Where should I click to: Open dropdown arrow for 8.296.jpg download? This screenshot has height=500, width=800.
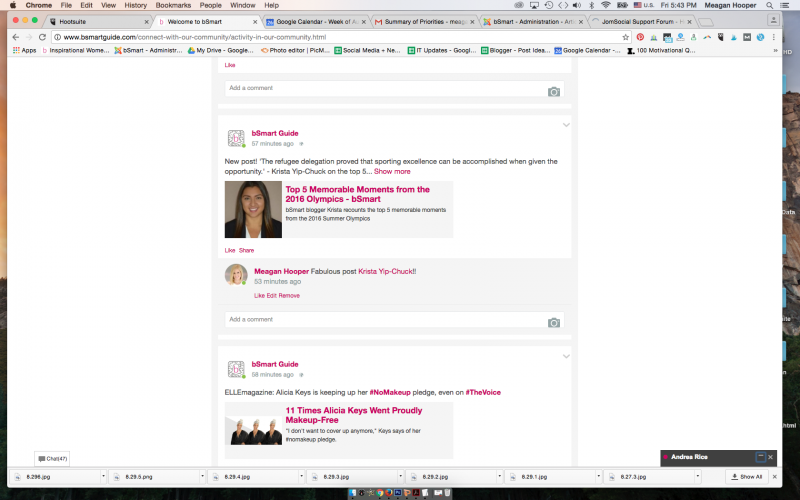[x=103, y=477]
